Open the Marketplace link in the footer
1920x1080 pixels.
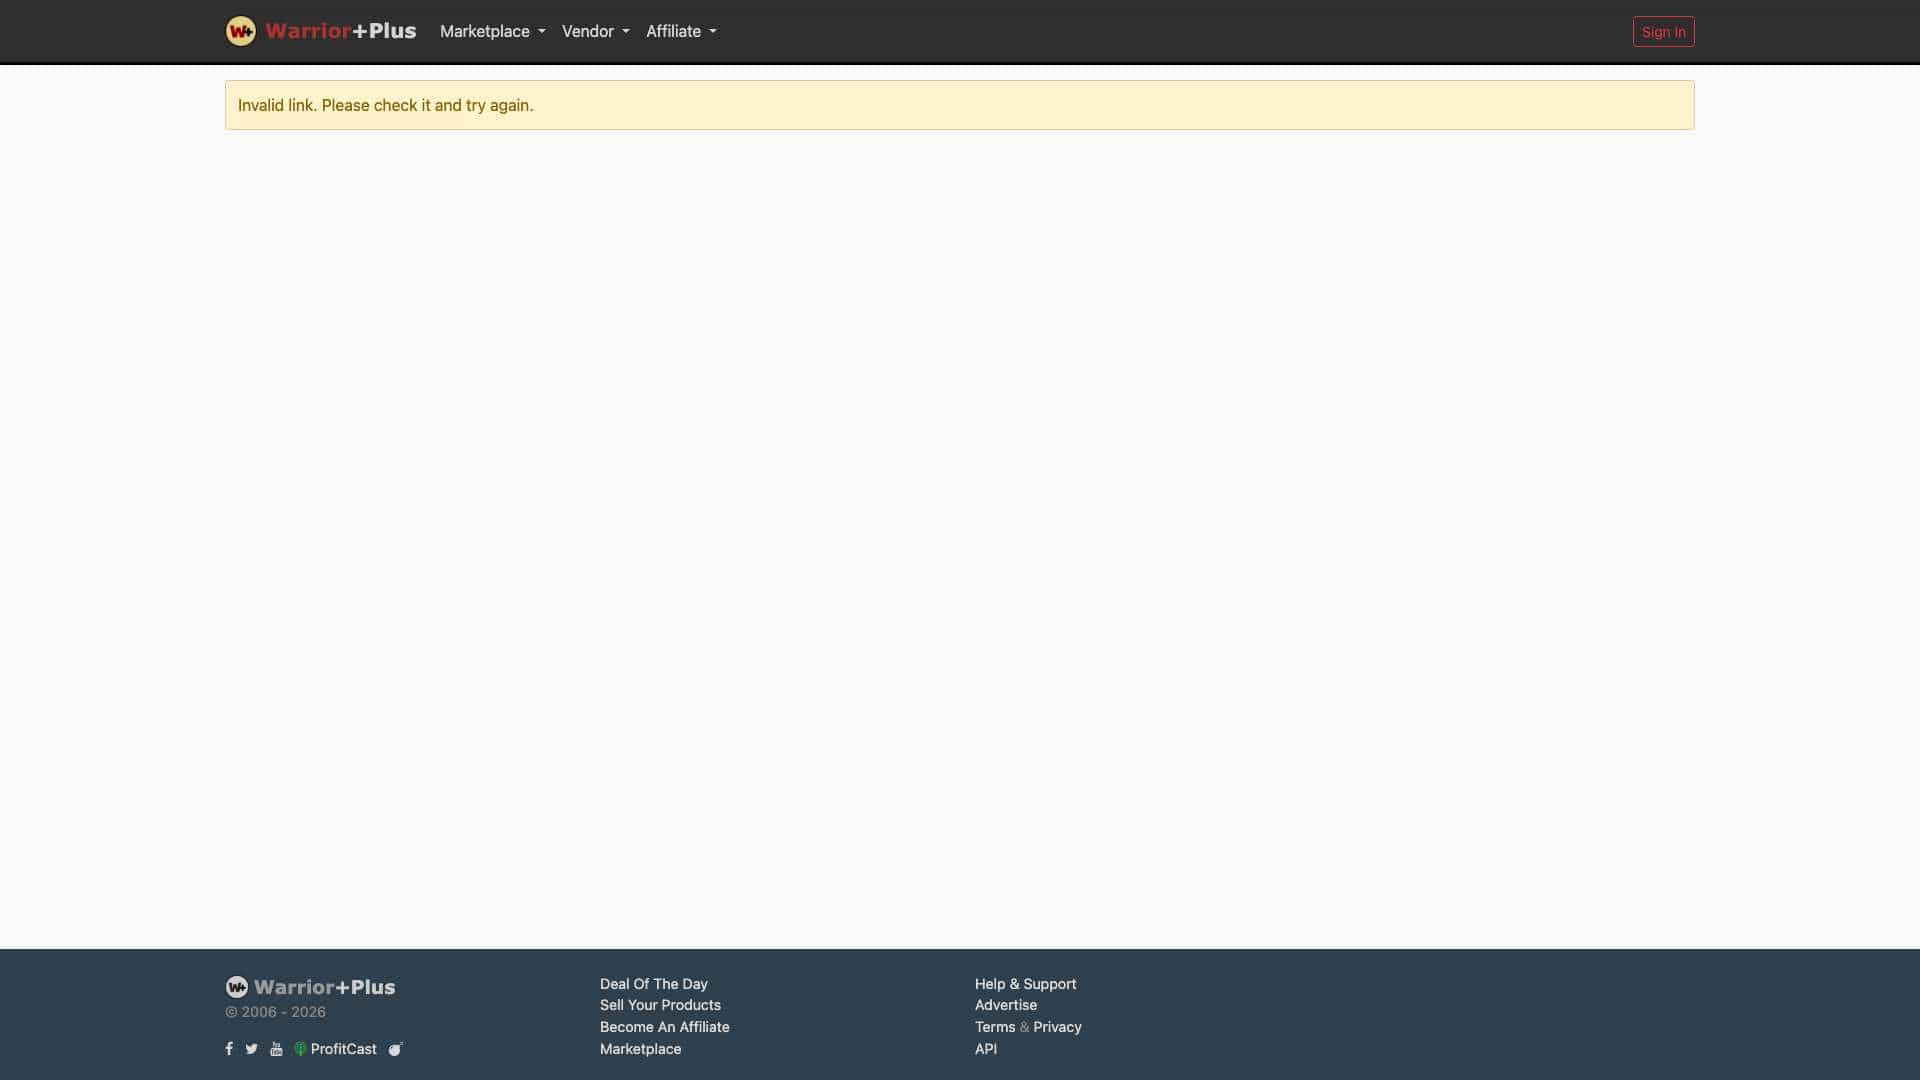click(640, 1049)
